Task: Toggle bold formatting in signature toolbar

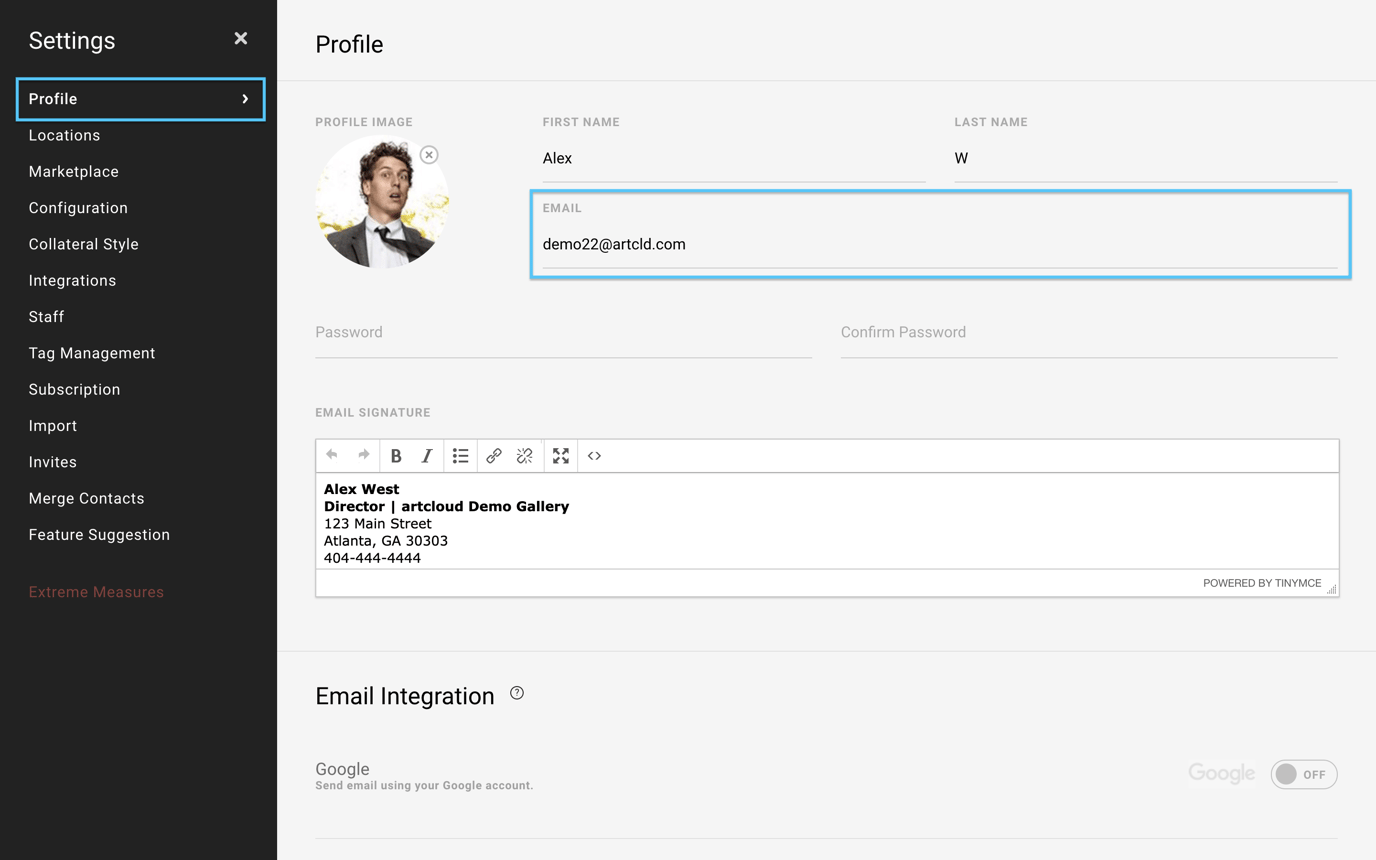Action: (x=396, y=456)
